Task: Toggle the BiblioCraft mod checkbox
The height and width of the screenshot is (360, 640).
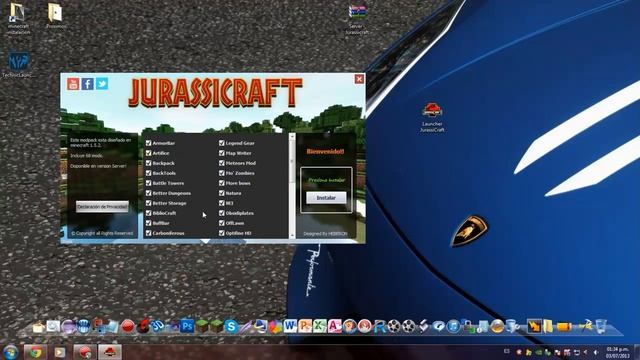Action: pyautogui.click(x=149, y=213)
